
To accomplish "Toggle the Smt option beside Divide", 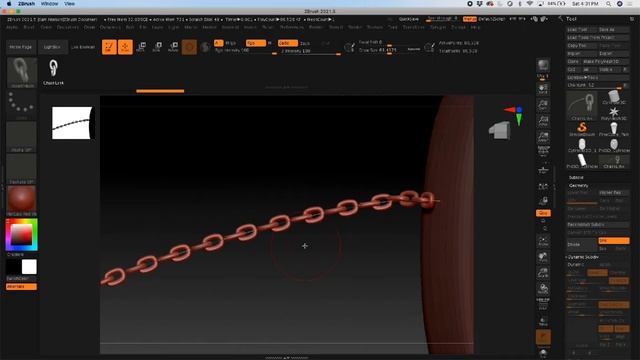I will pos(613,241).
